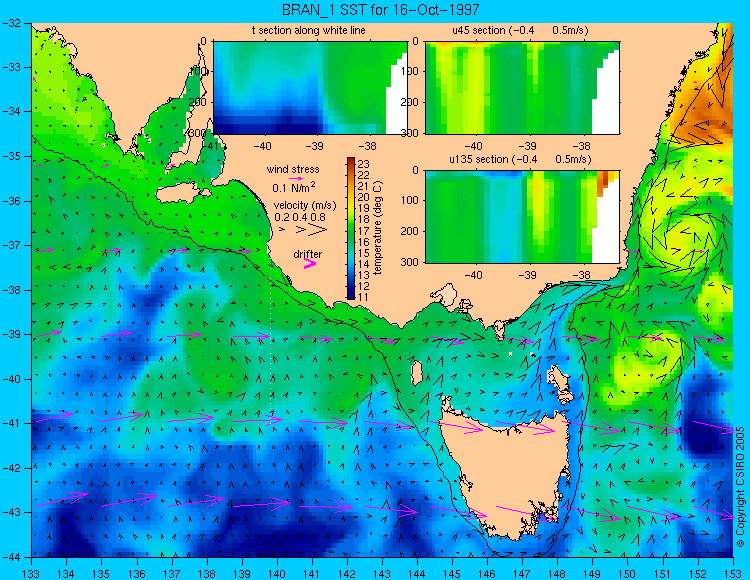Click the 'temperature (deg C)' colorbar label
Image resolution: width=750 pixels, height=580 pixels.
[x=378, y=228]
